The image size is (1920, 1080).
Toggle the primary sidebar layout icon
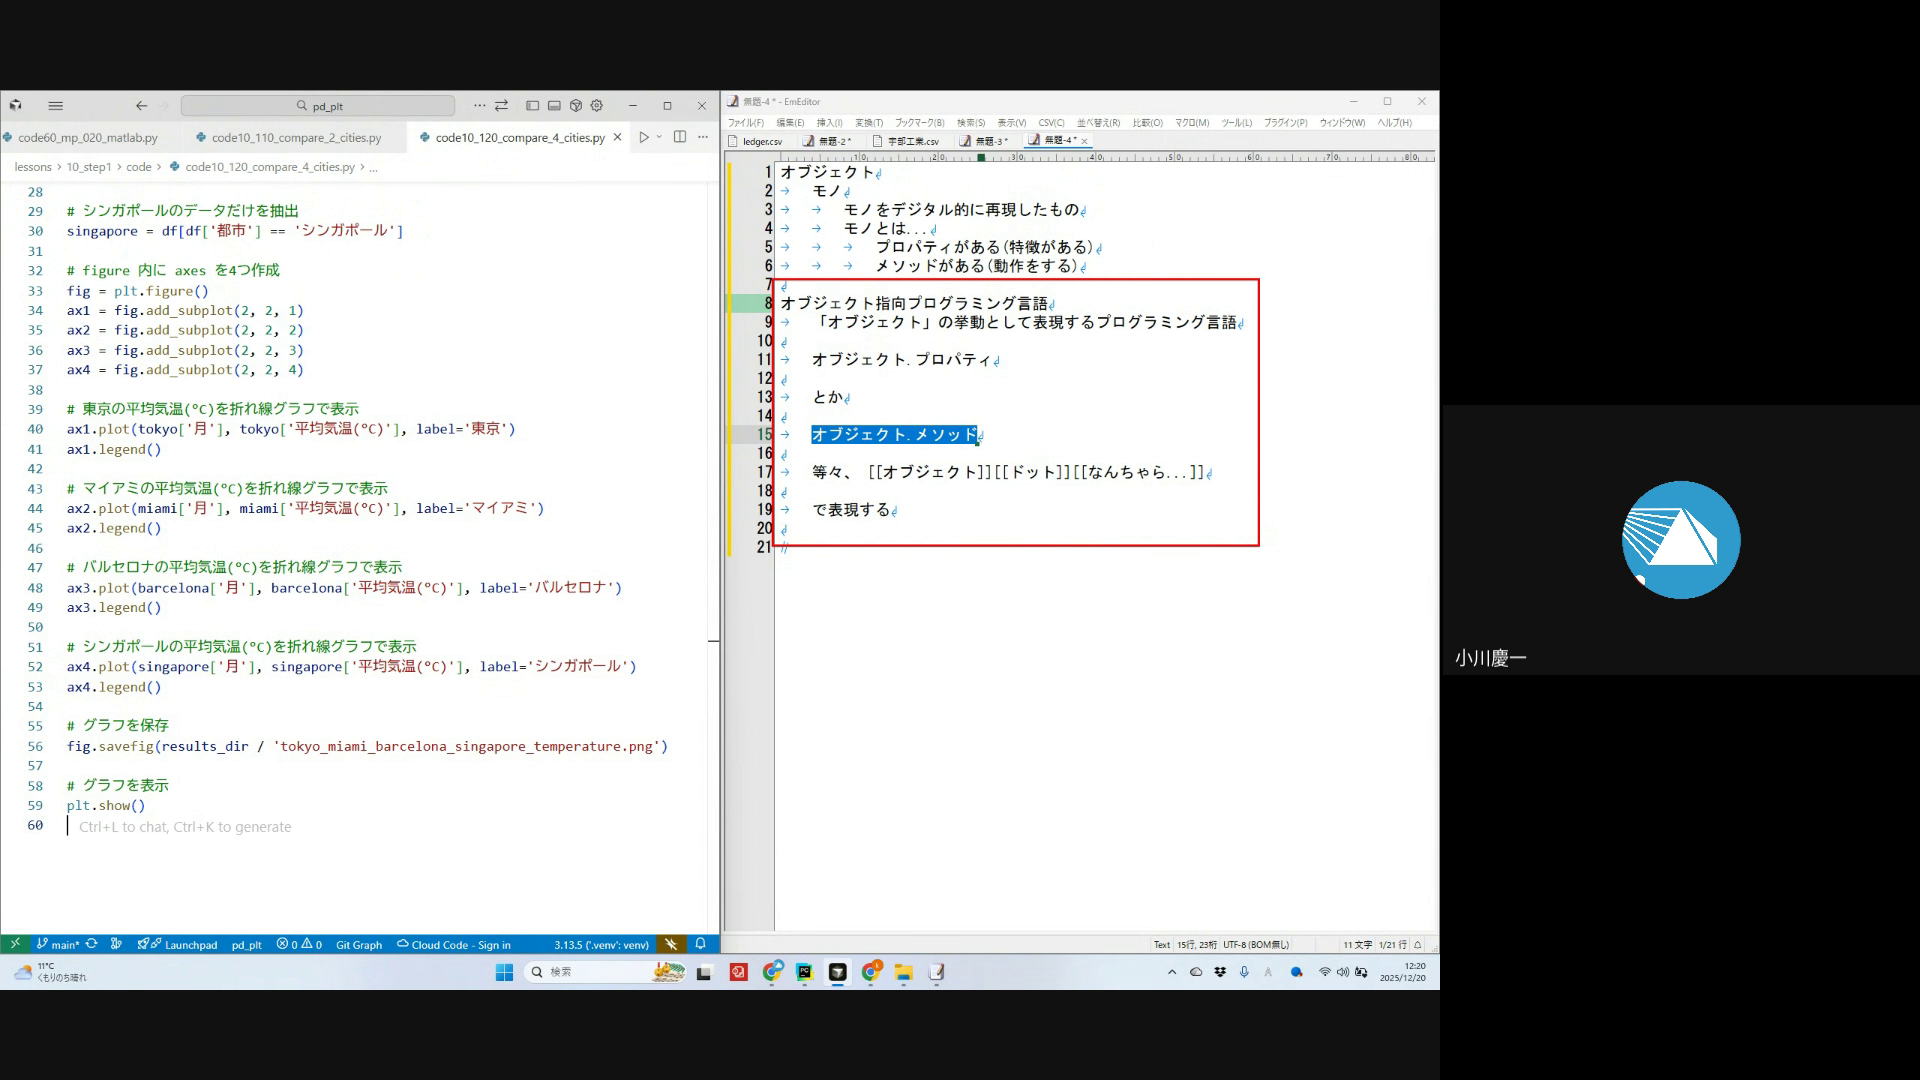point(532,105)
